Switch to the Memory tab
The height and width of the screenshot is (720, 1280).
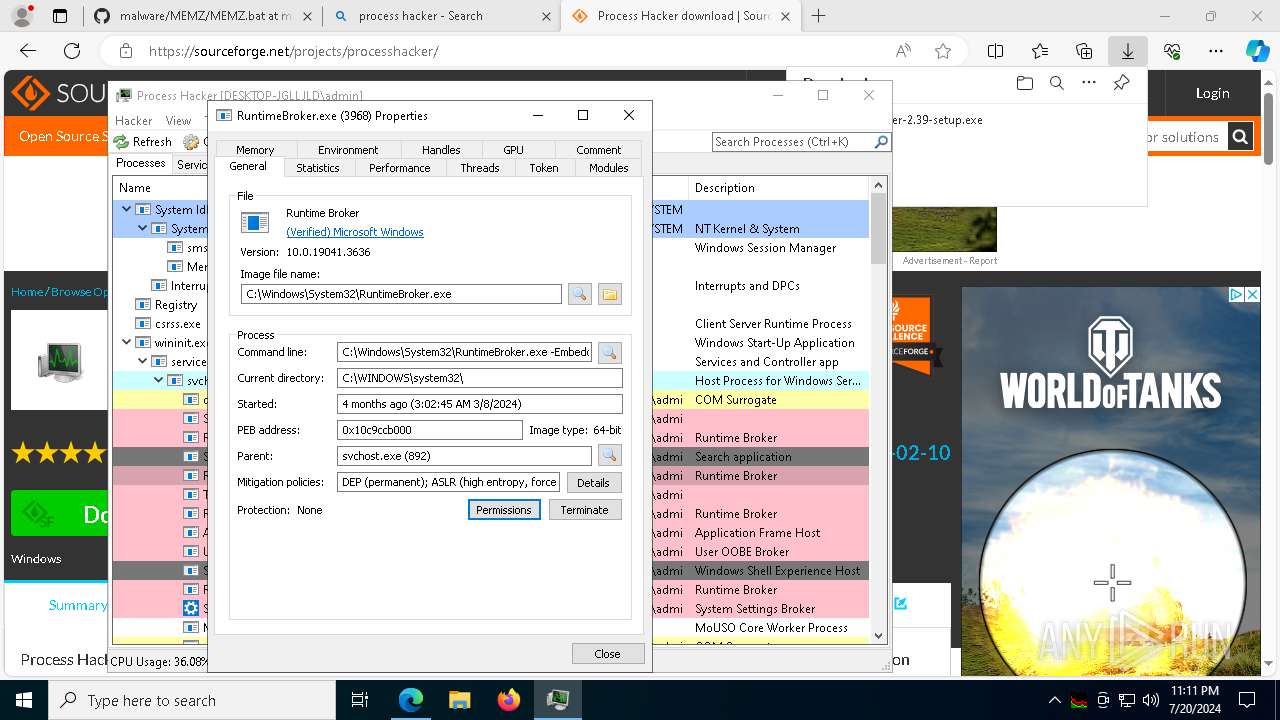click(x=255, y=149)
